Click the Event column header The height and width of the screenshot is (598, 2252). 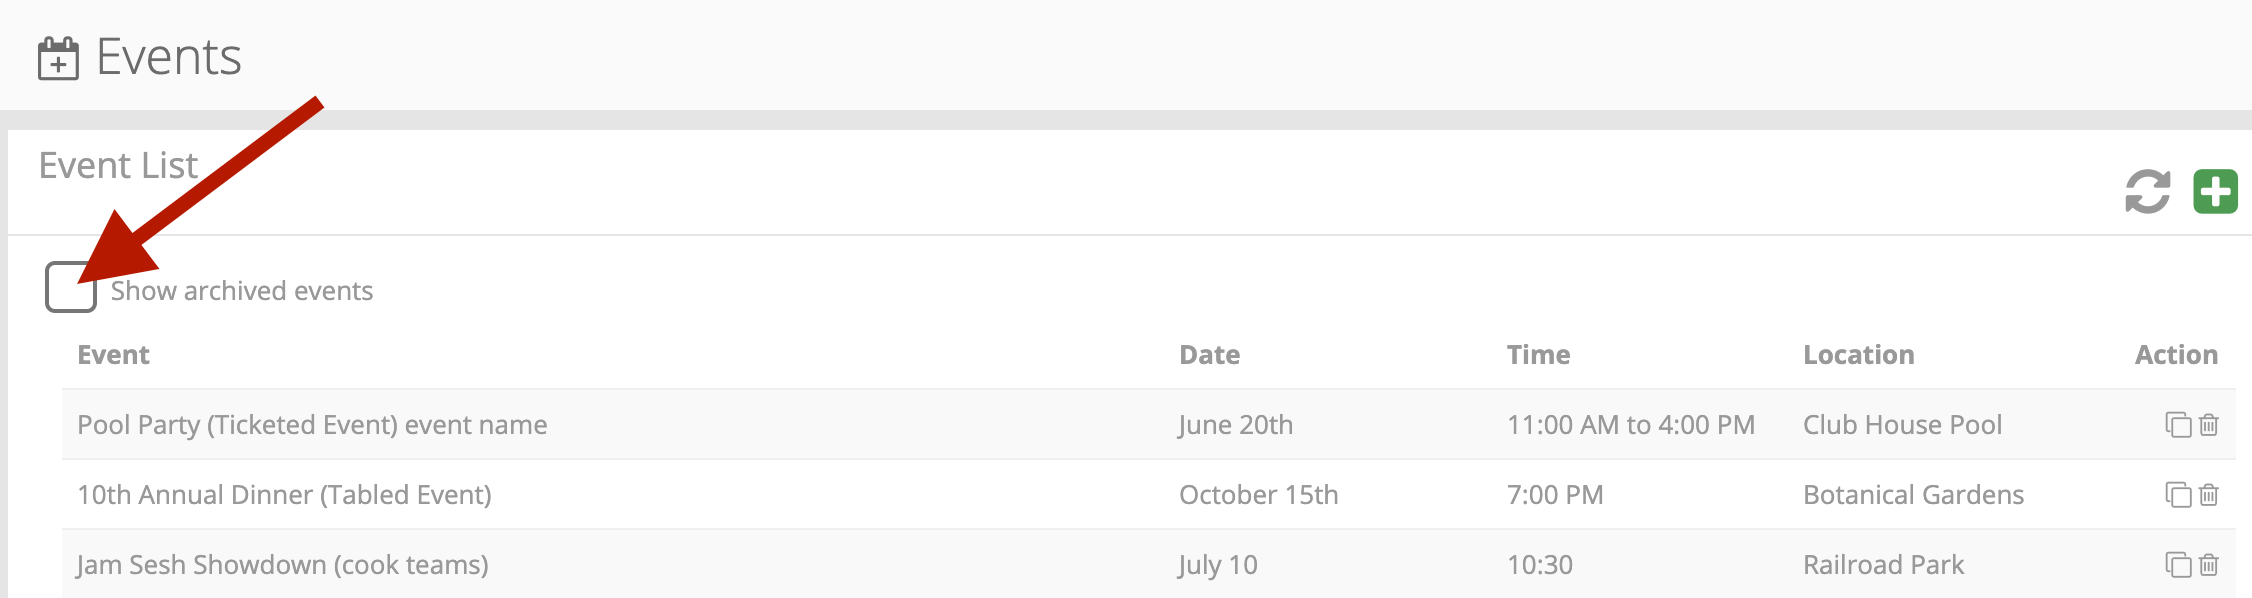[x=113, y=355]
